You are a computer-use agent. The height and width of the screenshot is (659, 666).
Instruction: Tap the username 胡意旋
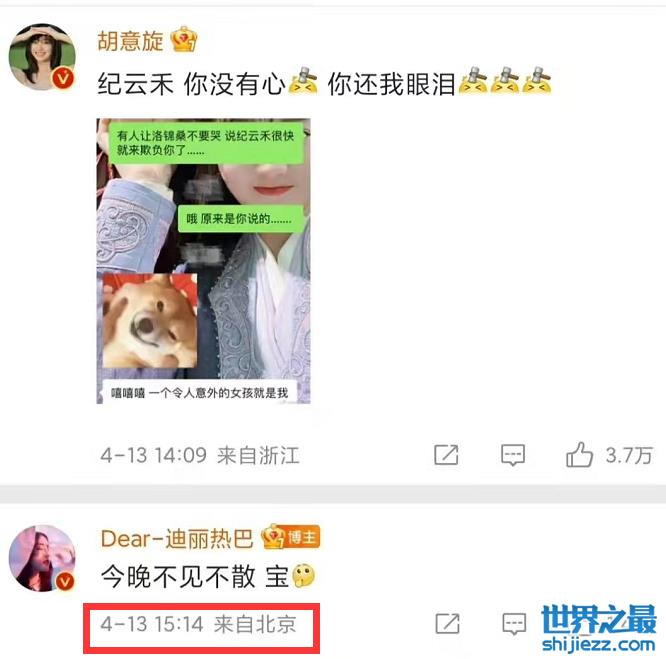pyautogui.click(x=130, y=41)
